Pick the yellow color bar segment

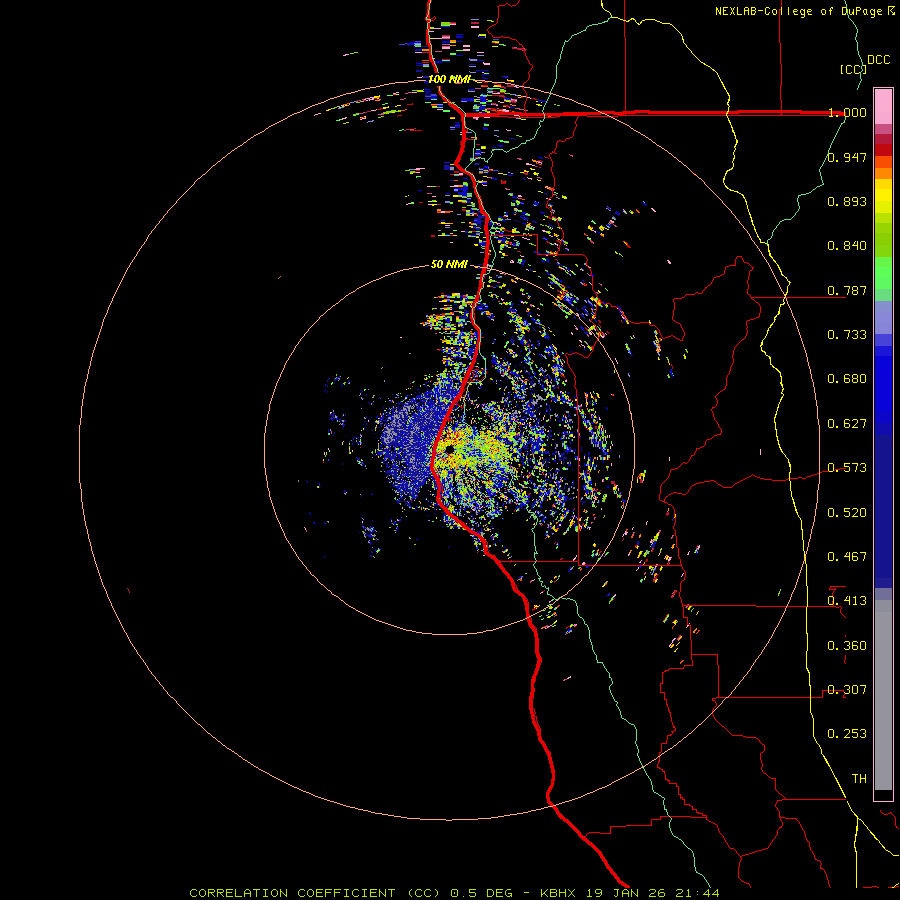click(x=883, y=196)
